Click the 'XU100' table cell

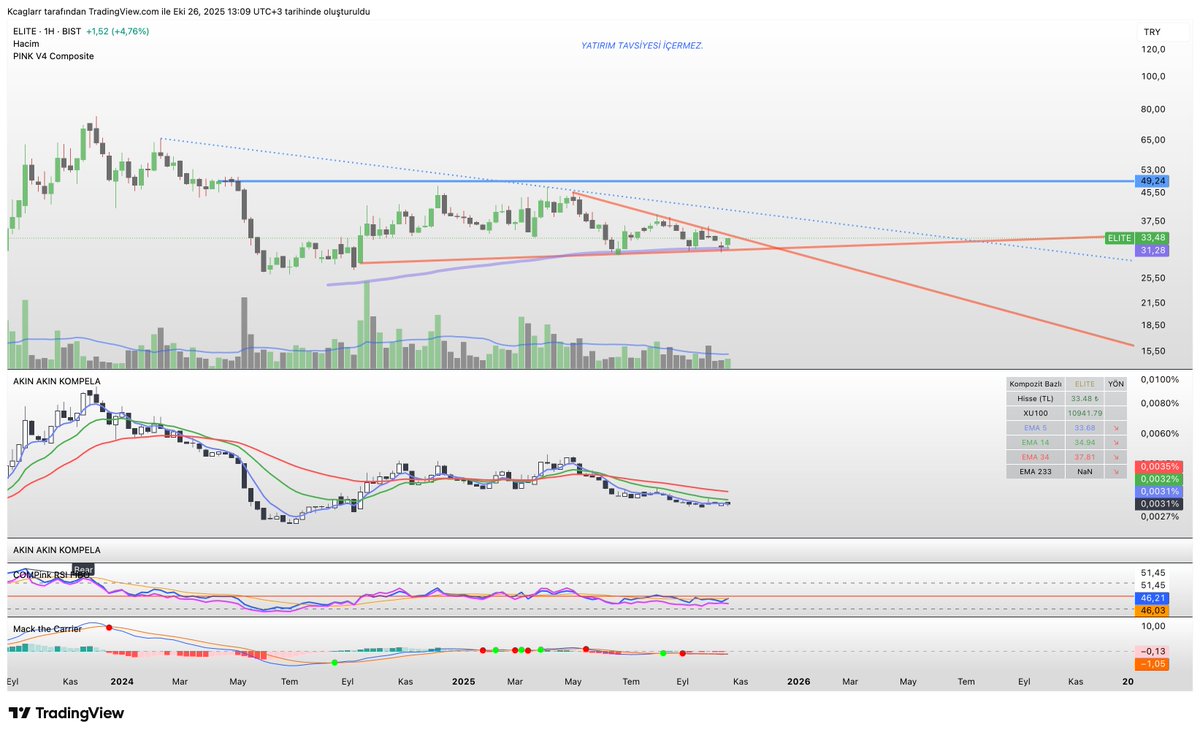click(x=1035, y=412)
